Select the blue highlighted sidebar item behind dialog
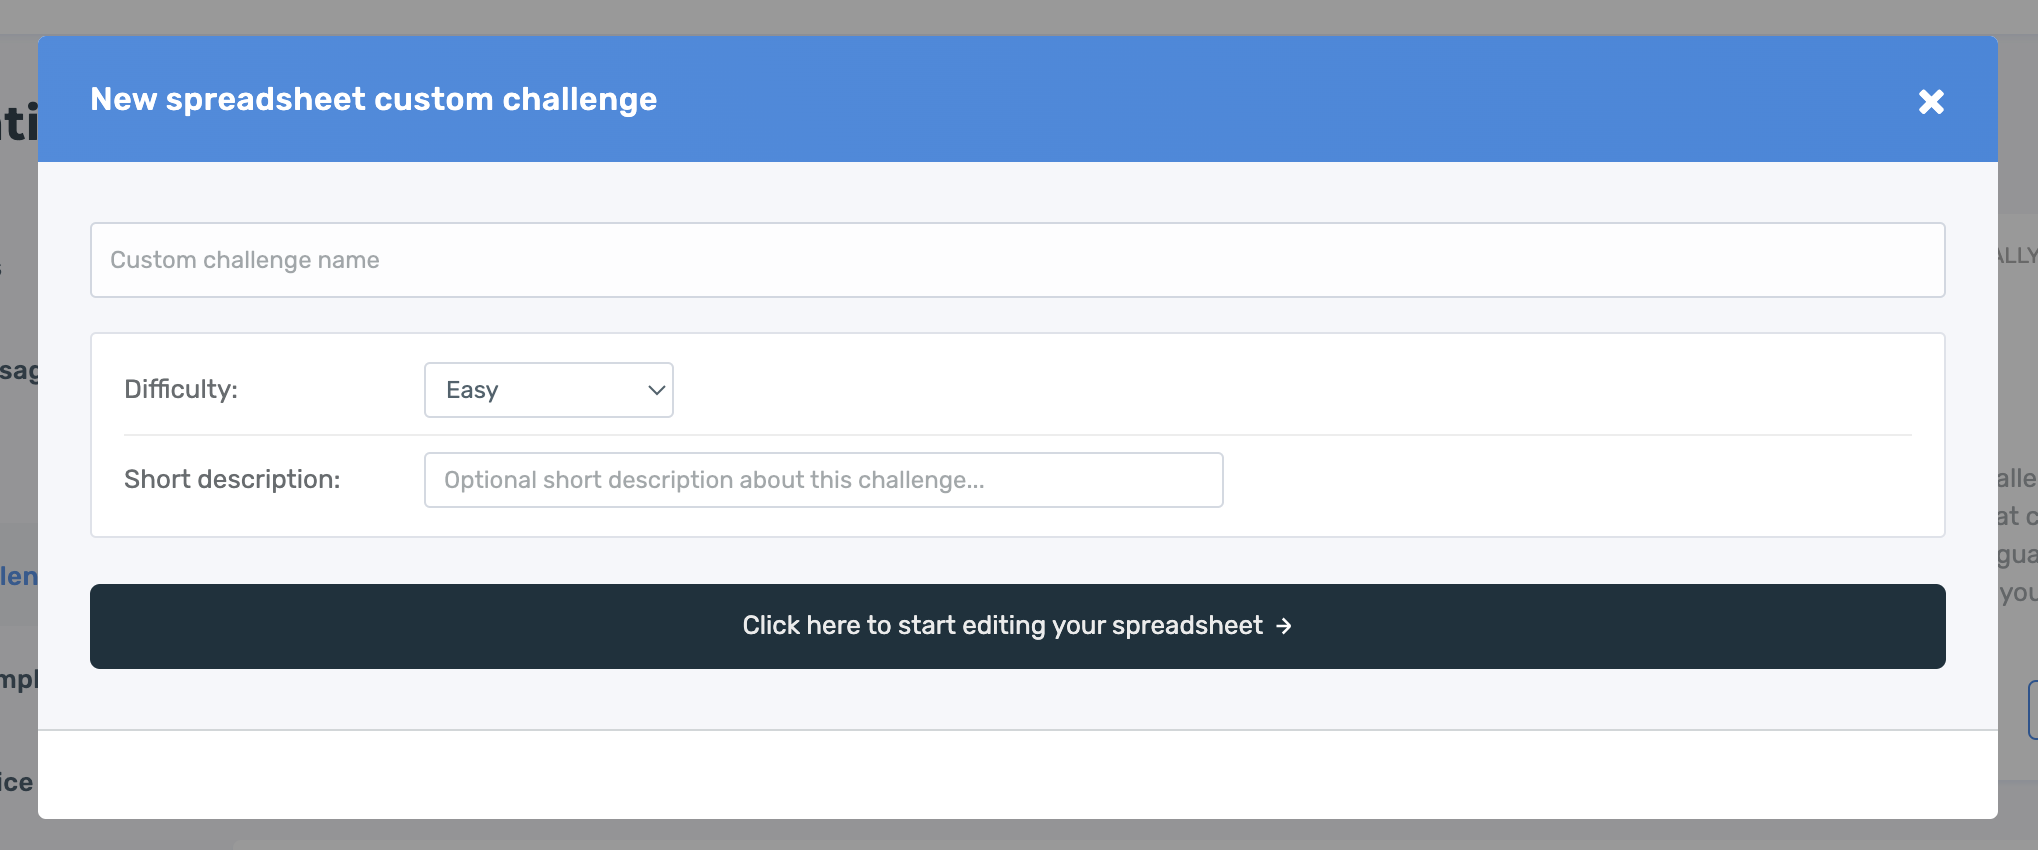Viewport: 2038px width, 850px height. [x=18, y=576]
